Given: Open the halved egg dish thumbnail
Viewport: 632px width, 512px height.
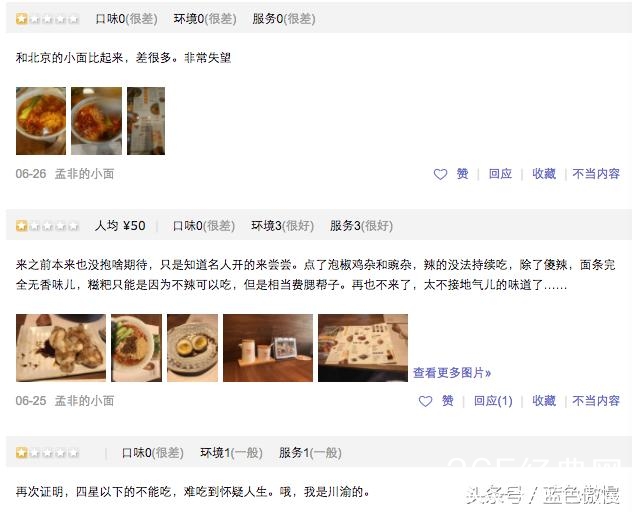Looking at the screenshot, I should (x=192, y=348).
